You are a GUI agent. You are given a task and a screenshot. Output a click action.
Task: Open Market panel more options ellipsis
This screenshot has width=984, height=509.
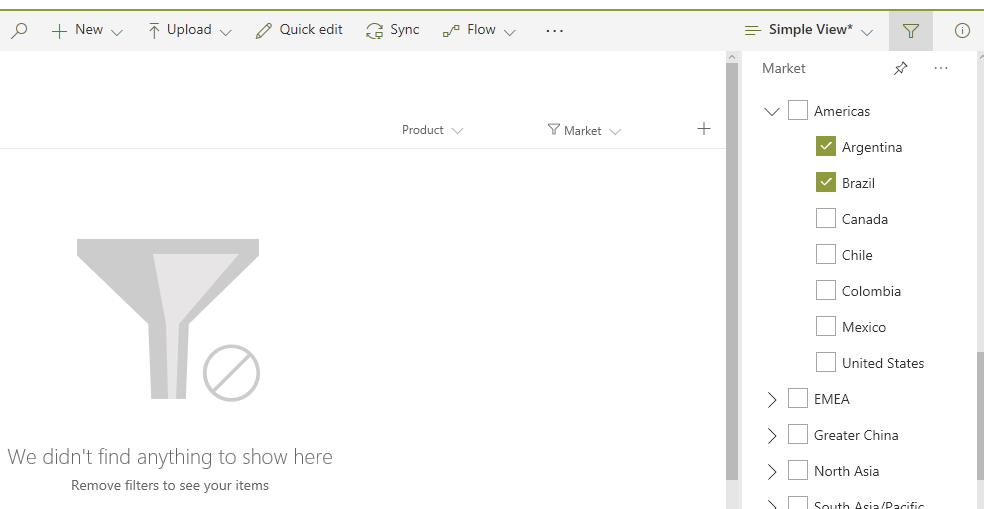pos(940,68)
